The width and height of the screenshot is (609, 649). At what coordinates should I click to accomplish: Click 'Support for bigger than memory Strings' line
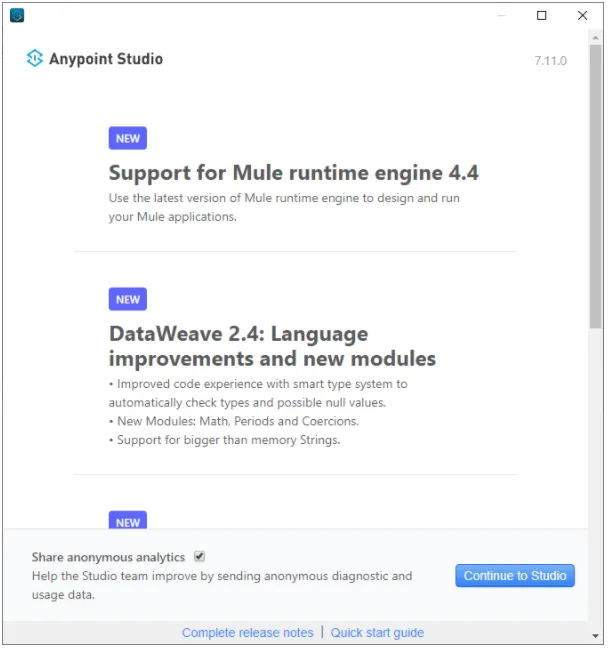(x=224, y=440)
